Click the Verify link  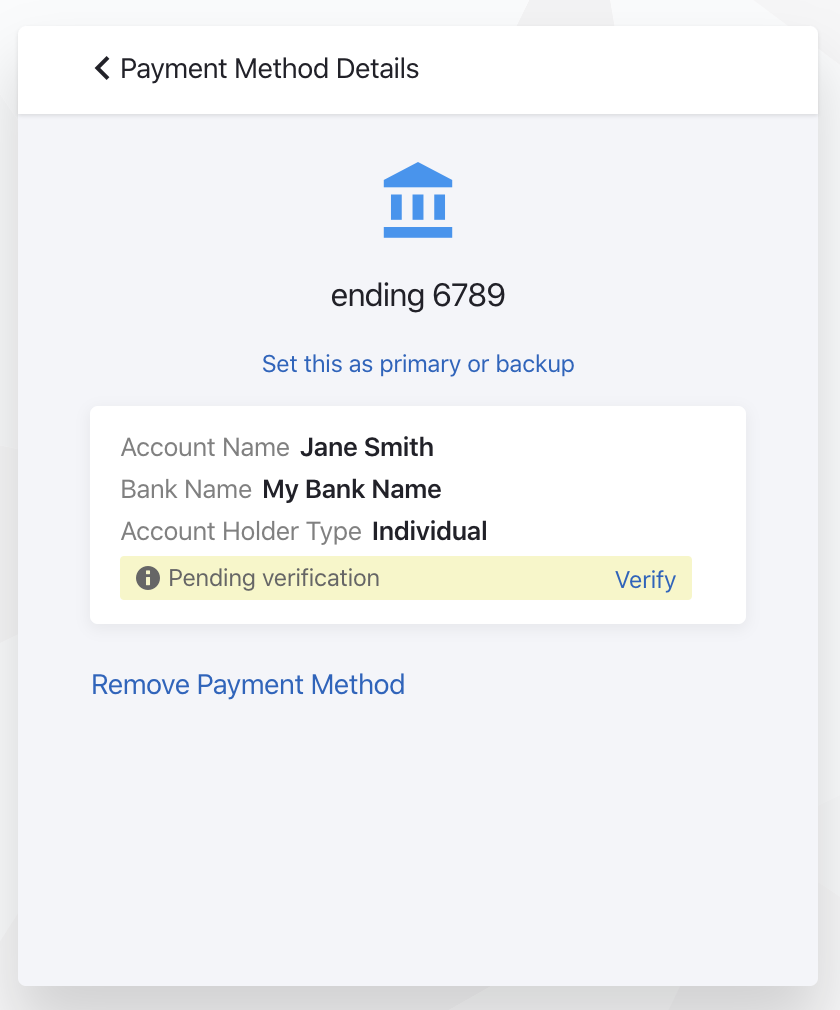click(x=645, y=580)
